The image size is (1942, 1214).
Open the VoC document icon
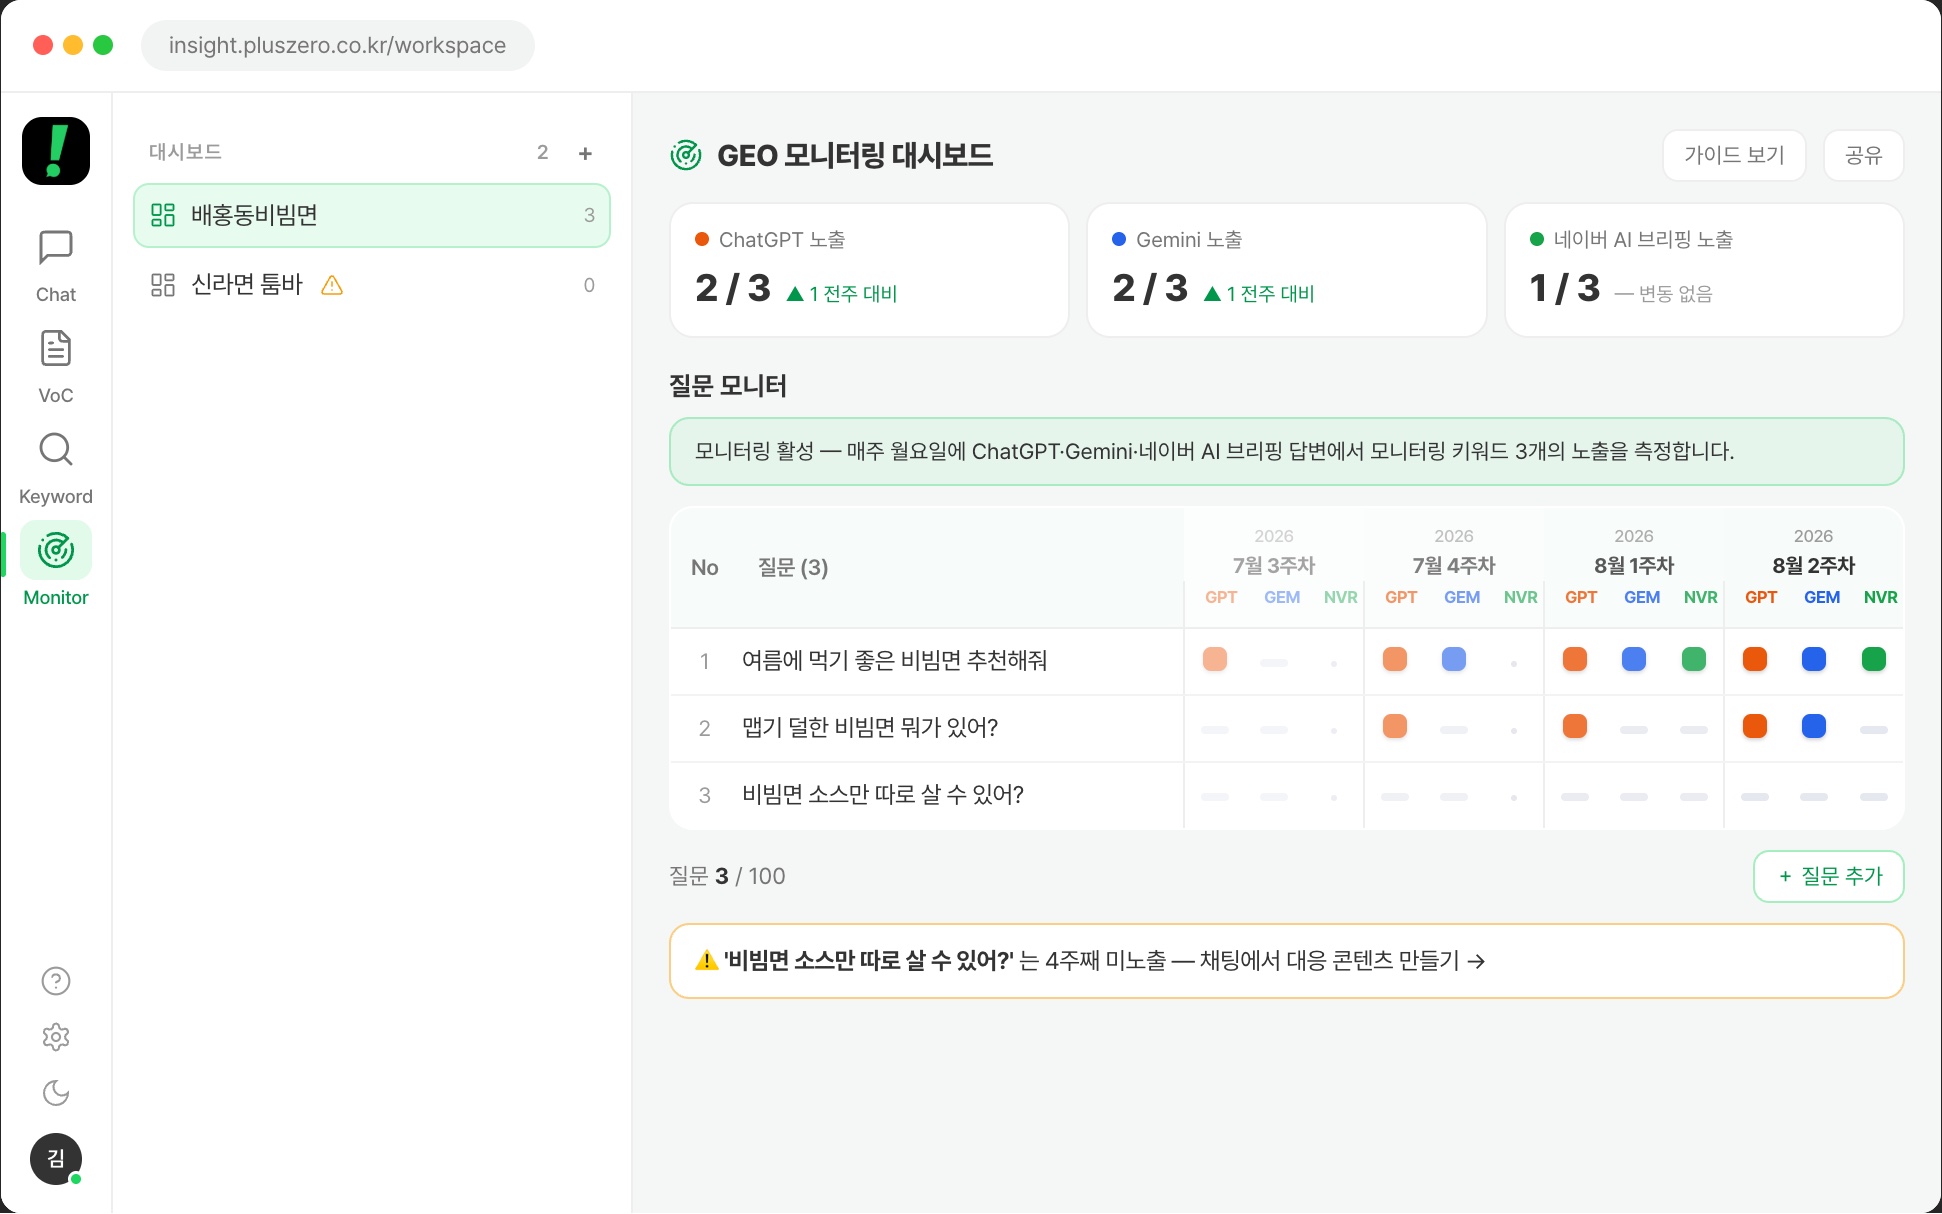coord(56,348)
